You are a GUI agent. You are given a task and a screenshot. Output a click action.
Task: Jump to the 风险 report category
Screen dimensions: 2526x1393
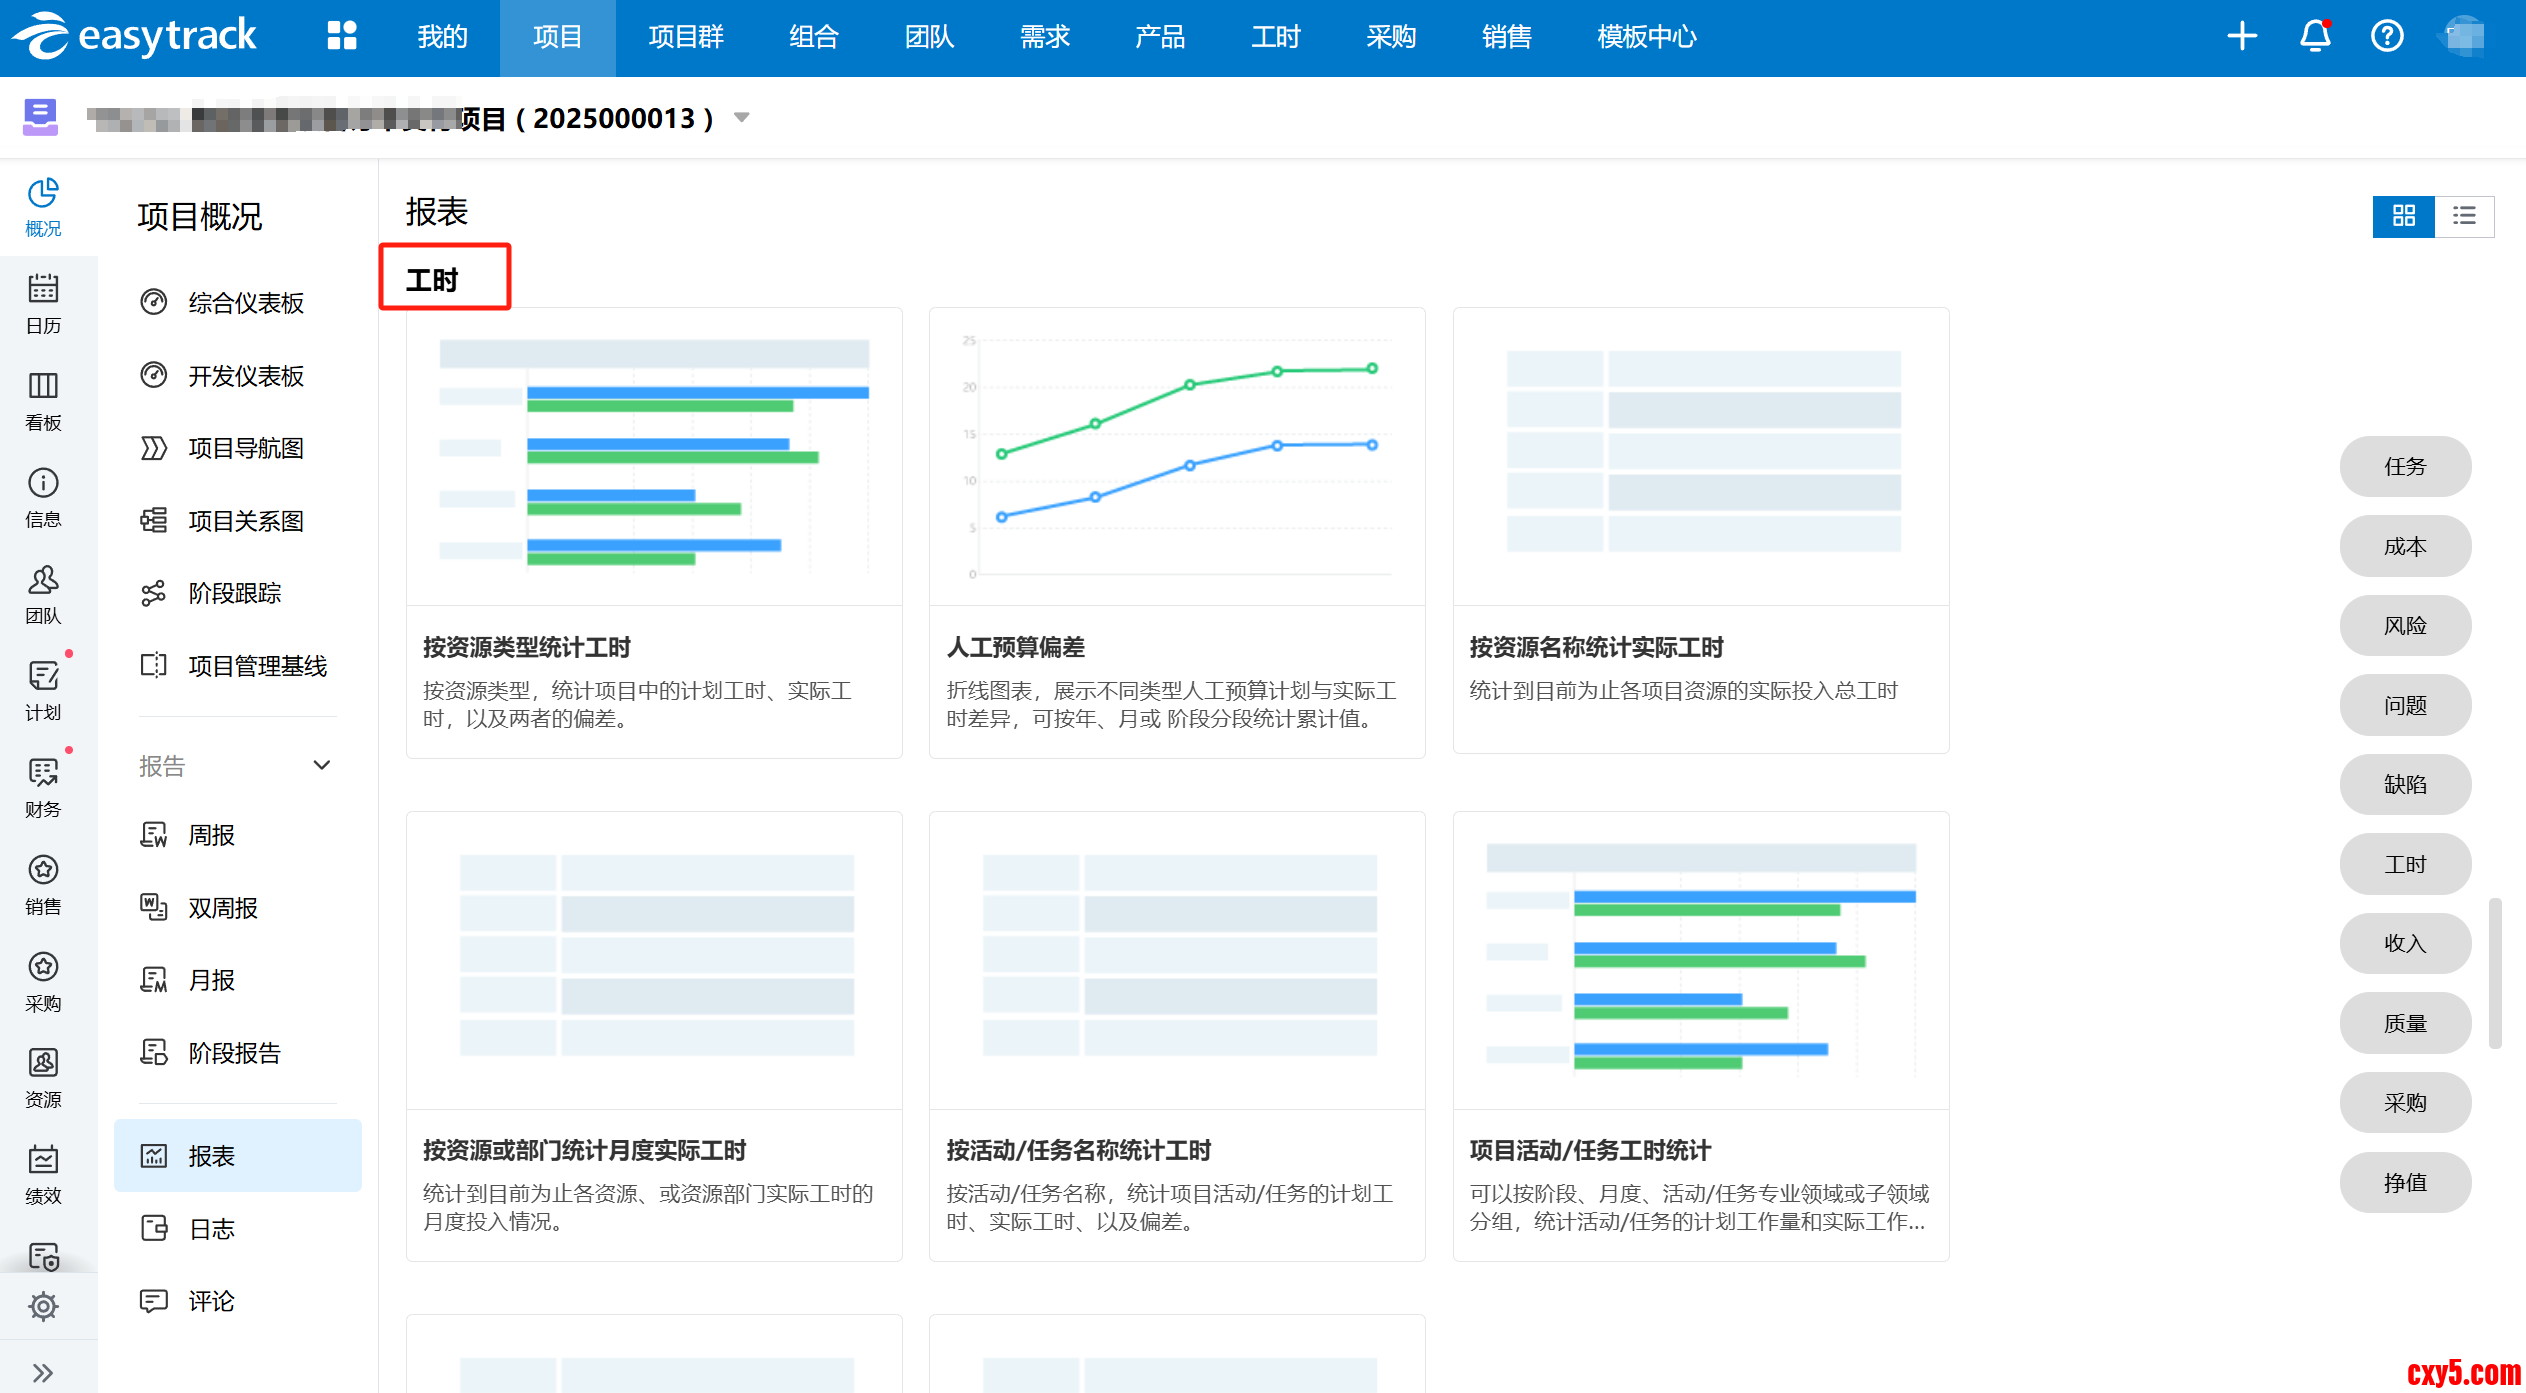point(2405,626)
